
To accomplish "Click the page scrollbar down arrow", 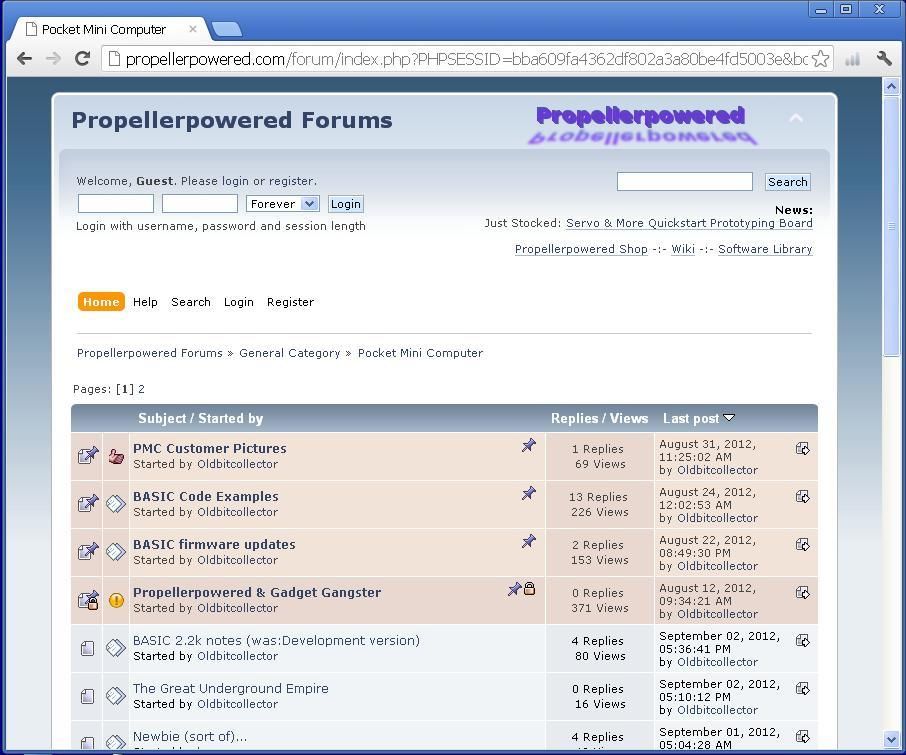I will point(891,739).
